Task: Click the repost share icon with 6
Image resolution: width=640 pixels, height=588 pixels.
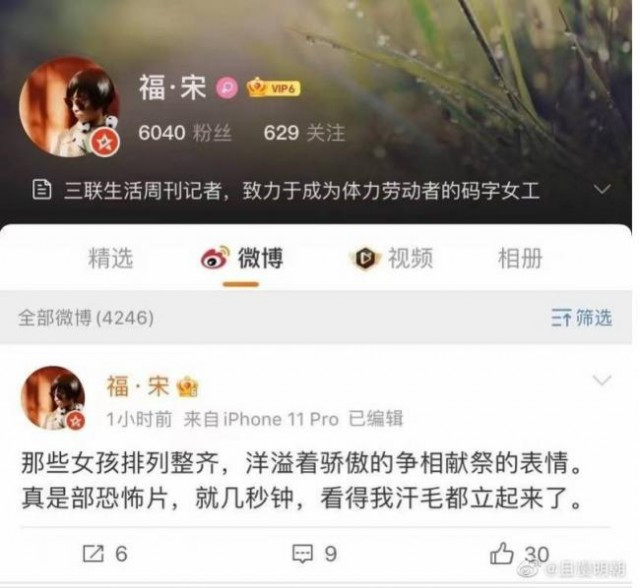Action: pyautogui.click(x=93, y=553)
